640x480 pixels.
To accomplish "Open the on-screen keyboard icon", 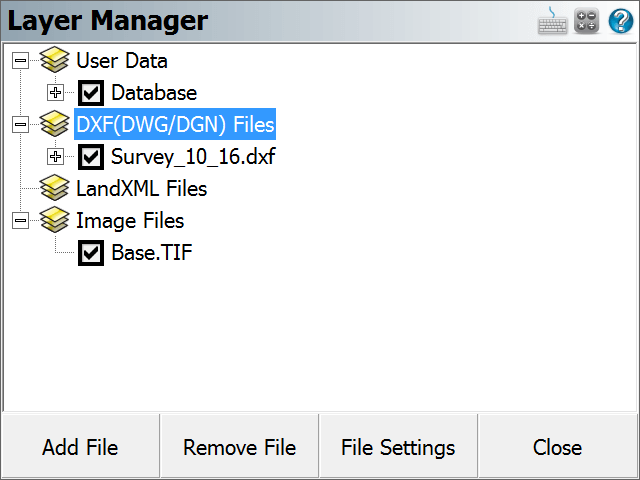I will point(552,21).
